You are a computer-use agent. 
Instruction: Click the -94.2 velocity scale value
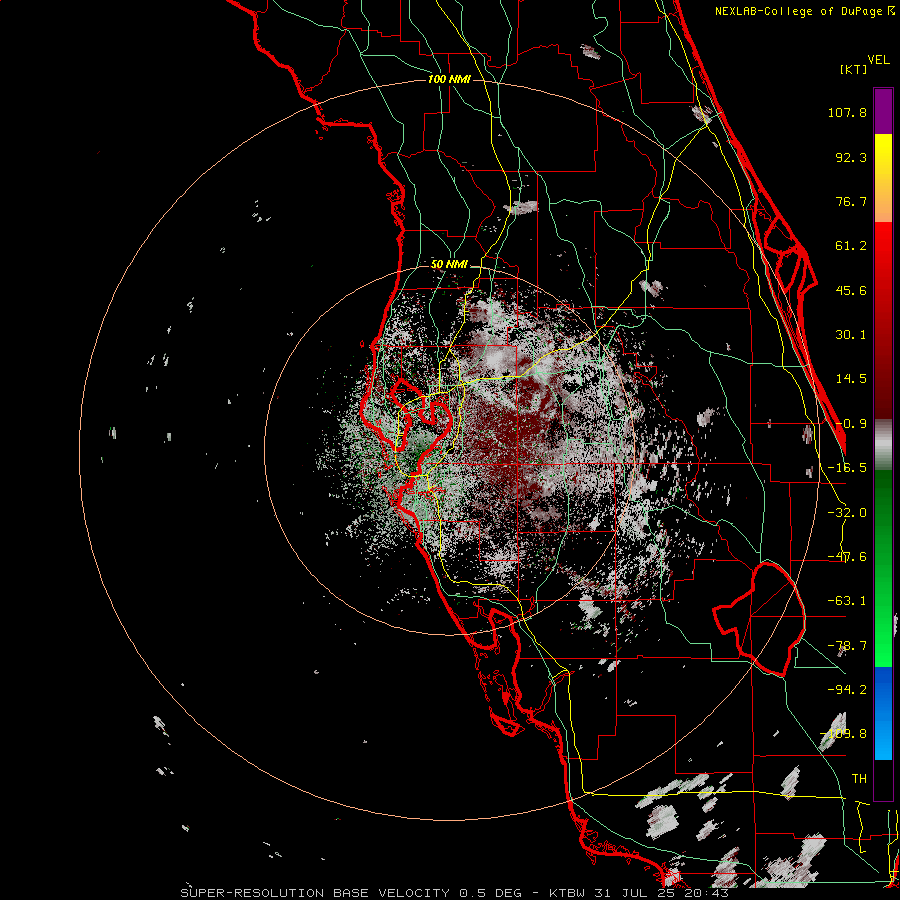[x=847, y=690]
